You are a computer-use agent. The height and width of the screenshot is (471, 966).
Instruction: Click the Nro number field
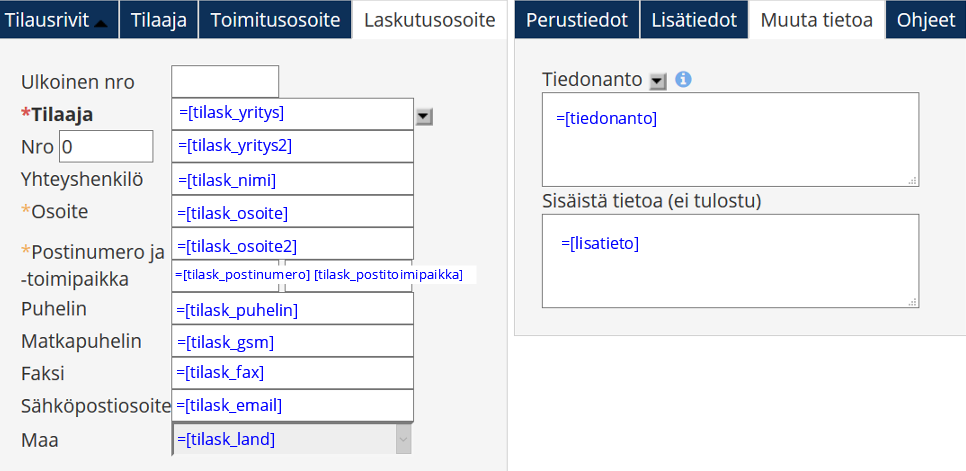tap(106, 147)
